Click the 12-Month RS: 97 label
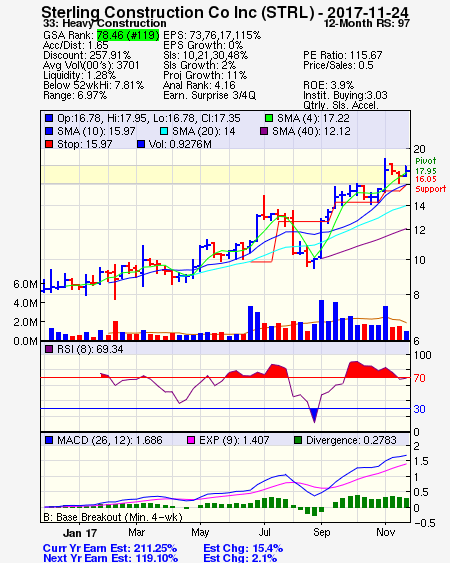 [367, 23]
